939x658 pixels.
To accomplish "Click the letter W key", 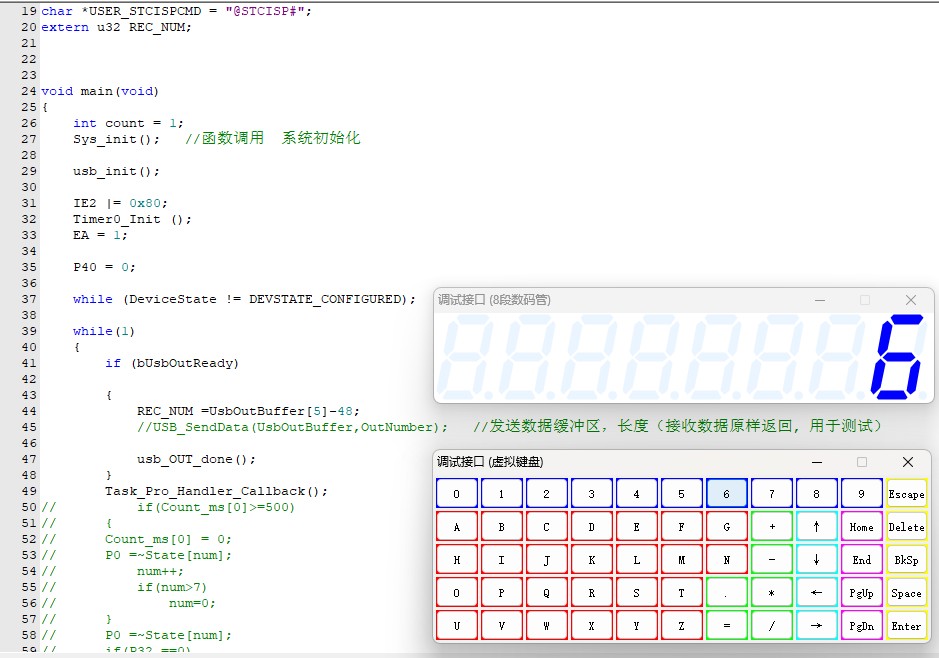I will click(547, 626).
